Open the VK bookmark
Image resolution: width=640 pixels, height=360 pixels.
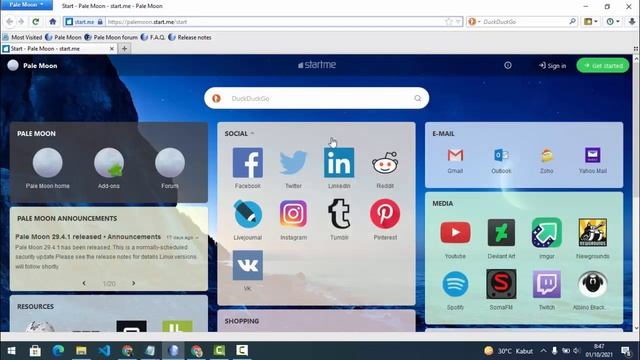coord(248,265)
